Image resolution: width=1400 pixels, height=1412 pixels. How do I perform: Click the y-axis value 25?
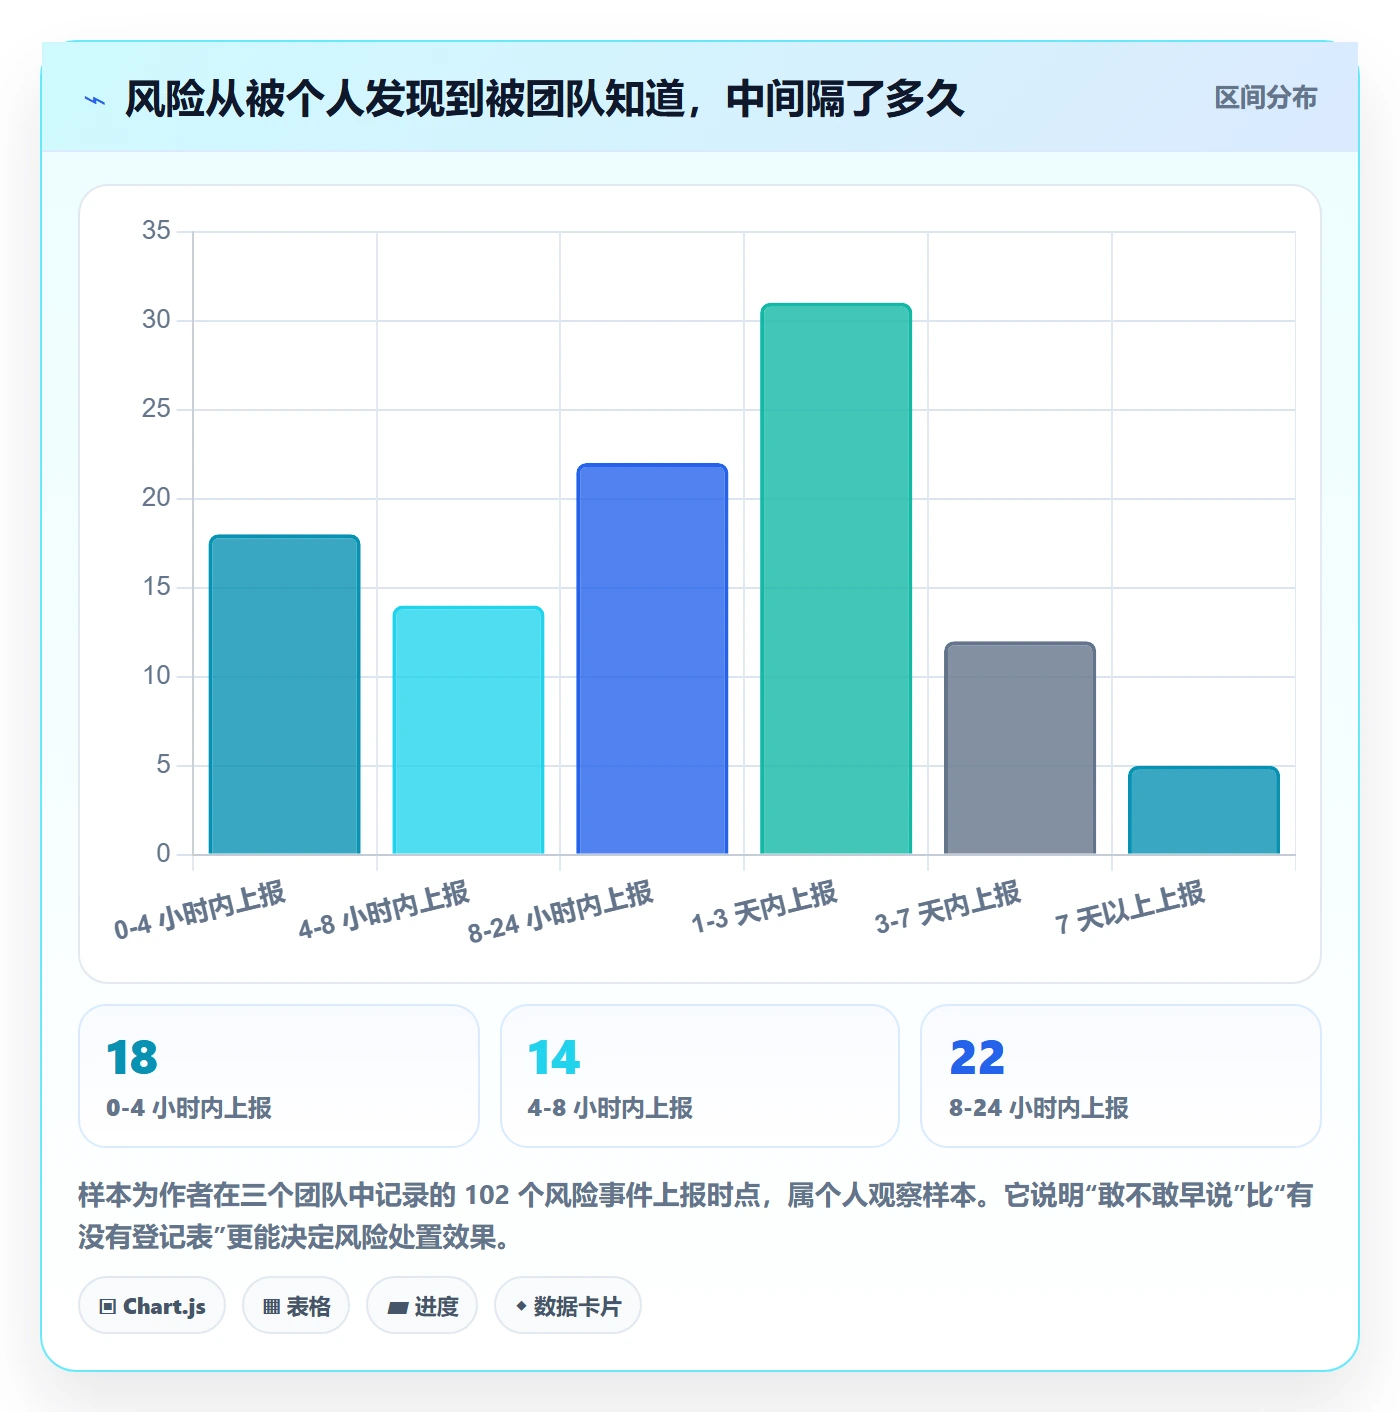pyautogui.click(x=156, y=409)
